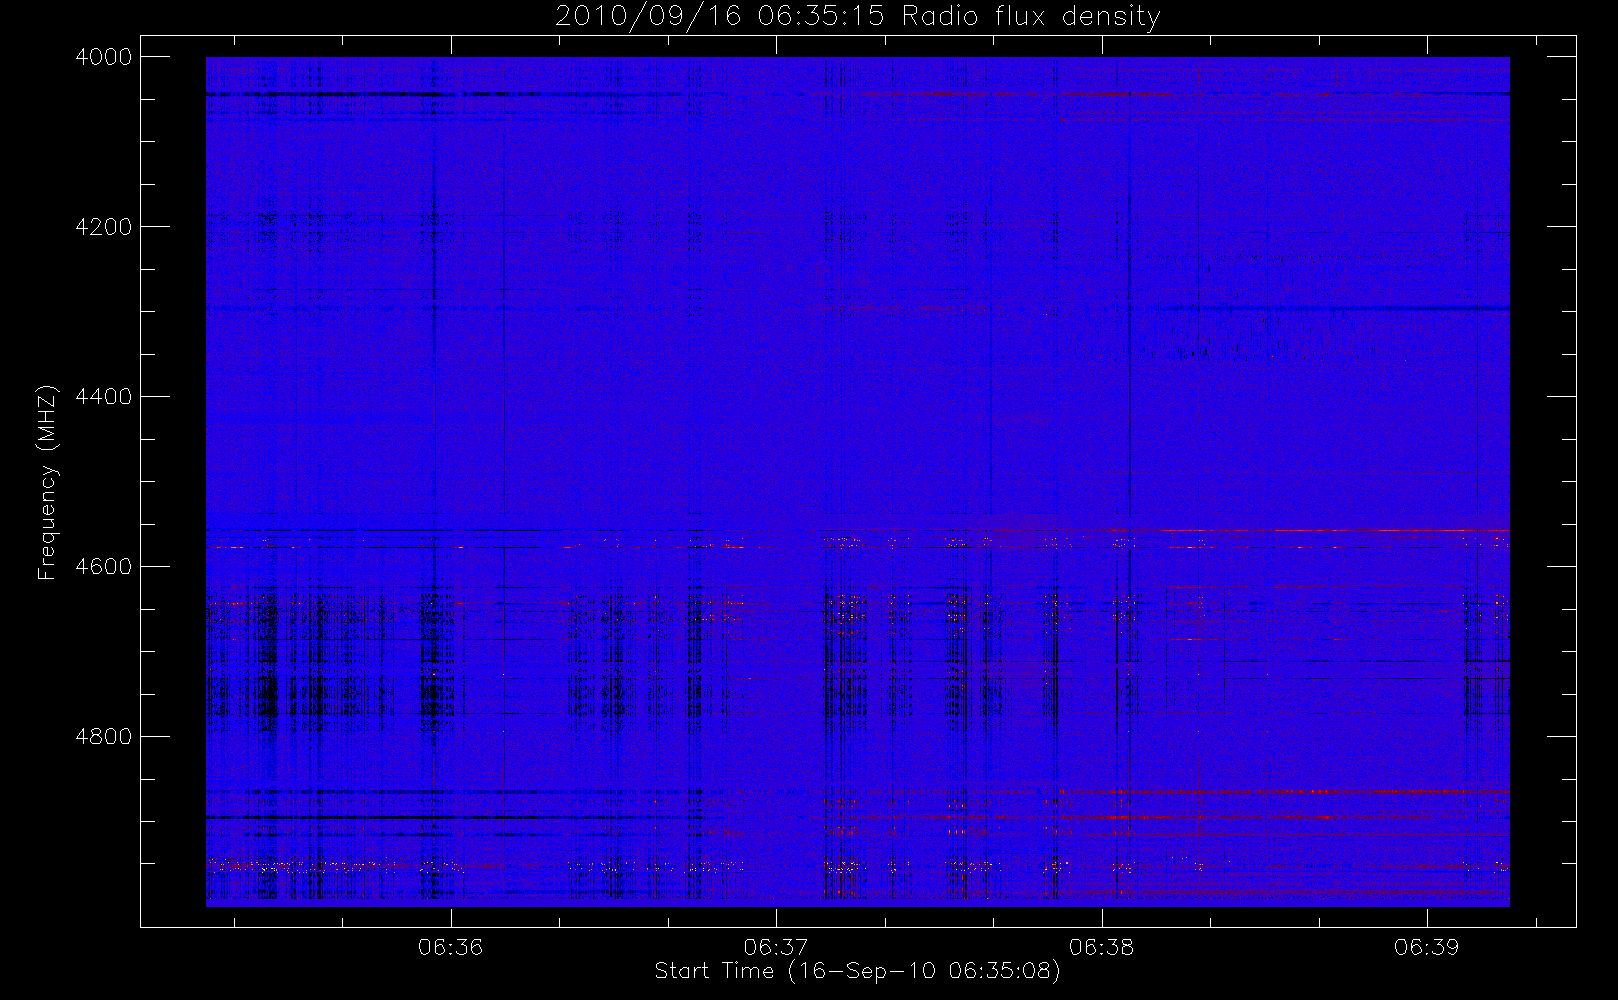Click the 06:38 time tick label

pyautogui.click(x=1101, y=947)
